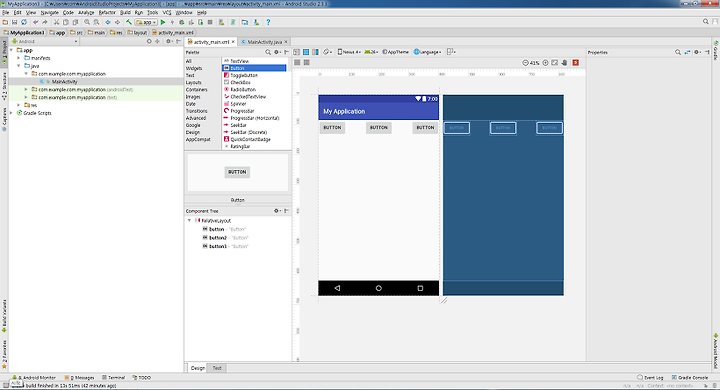The image size is (720, 390).
Task: Toggle pan mode hand icon
Action: point(564,62)
